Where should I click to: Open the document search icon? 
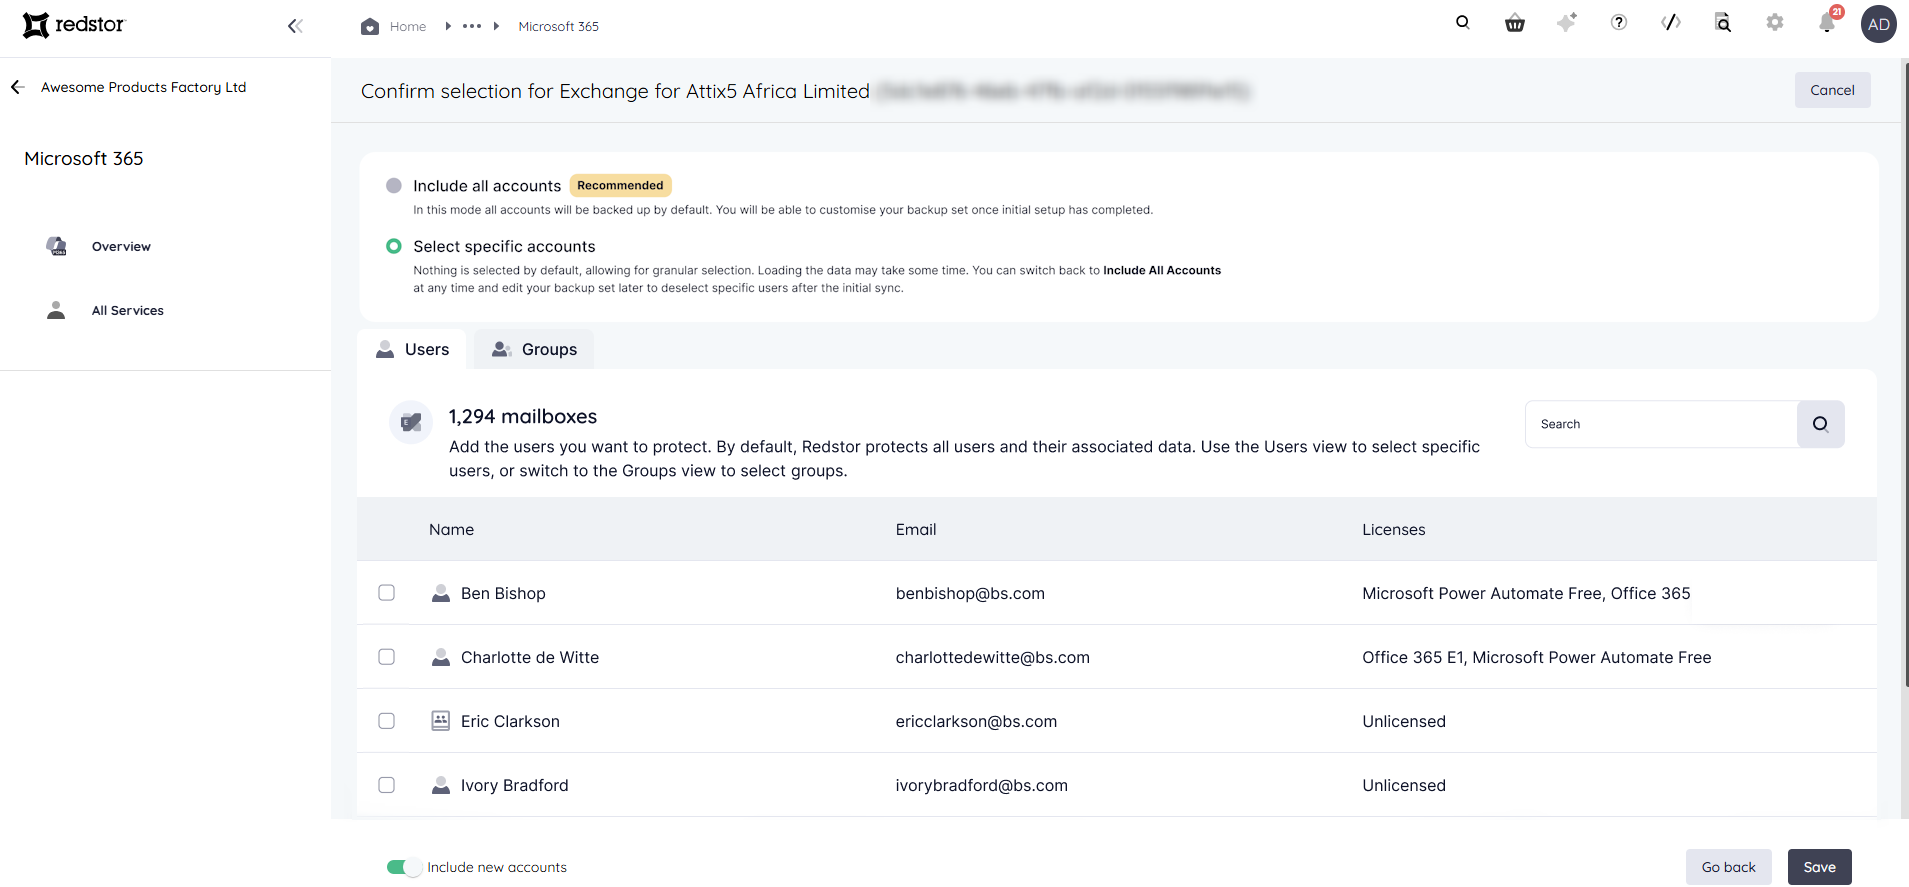(1723, 22)
